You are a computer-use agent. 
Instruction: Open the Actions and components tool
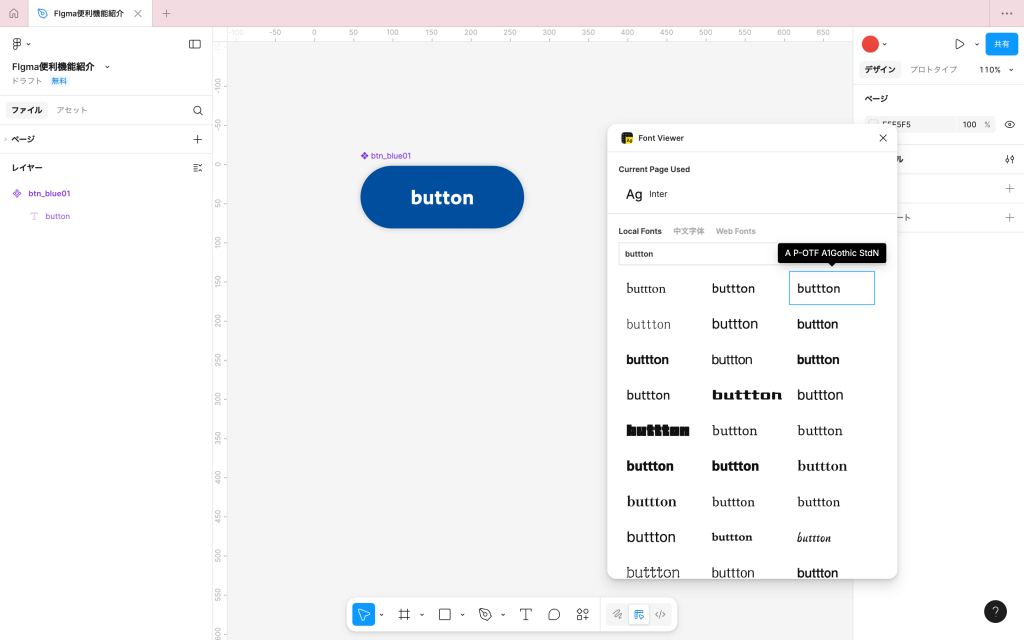[x=582, y=614]
